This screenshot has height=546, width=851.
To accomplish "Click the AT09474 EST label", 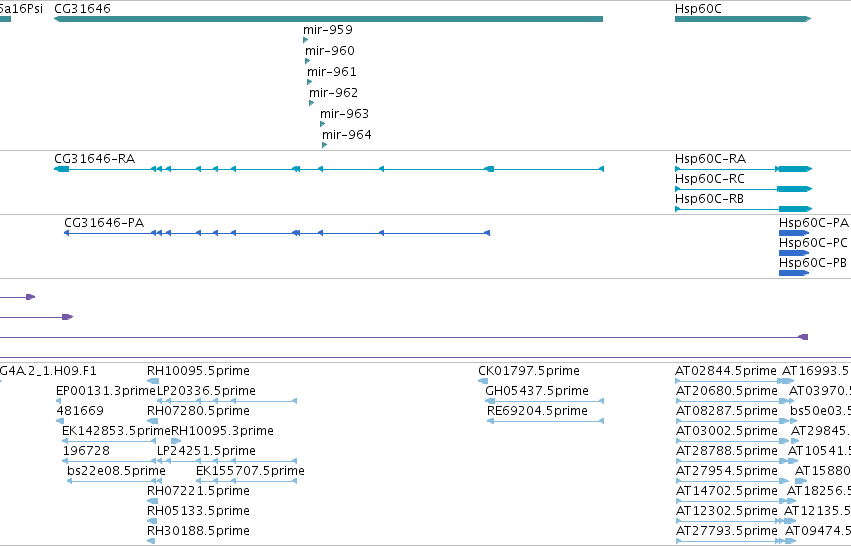I will [818, 531].
